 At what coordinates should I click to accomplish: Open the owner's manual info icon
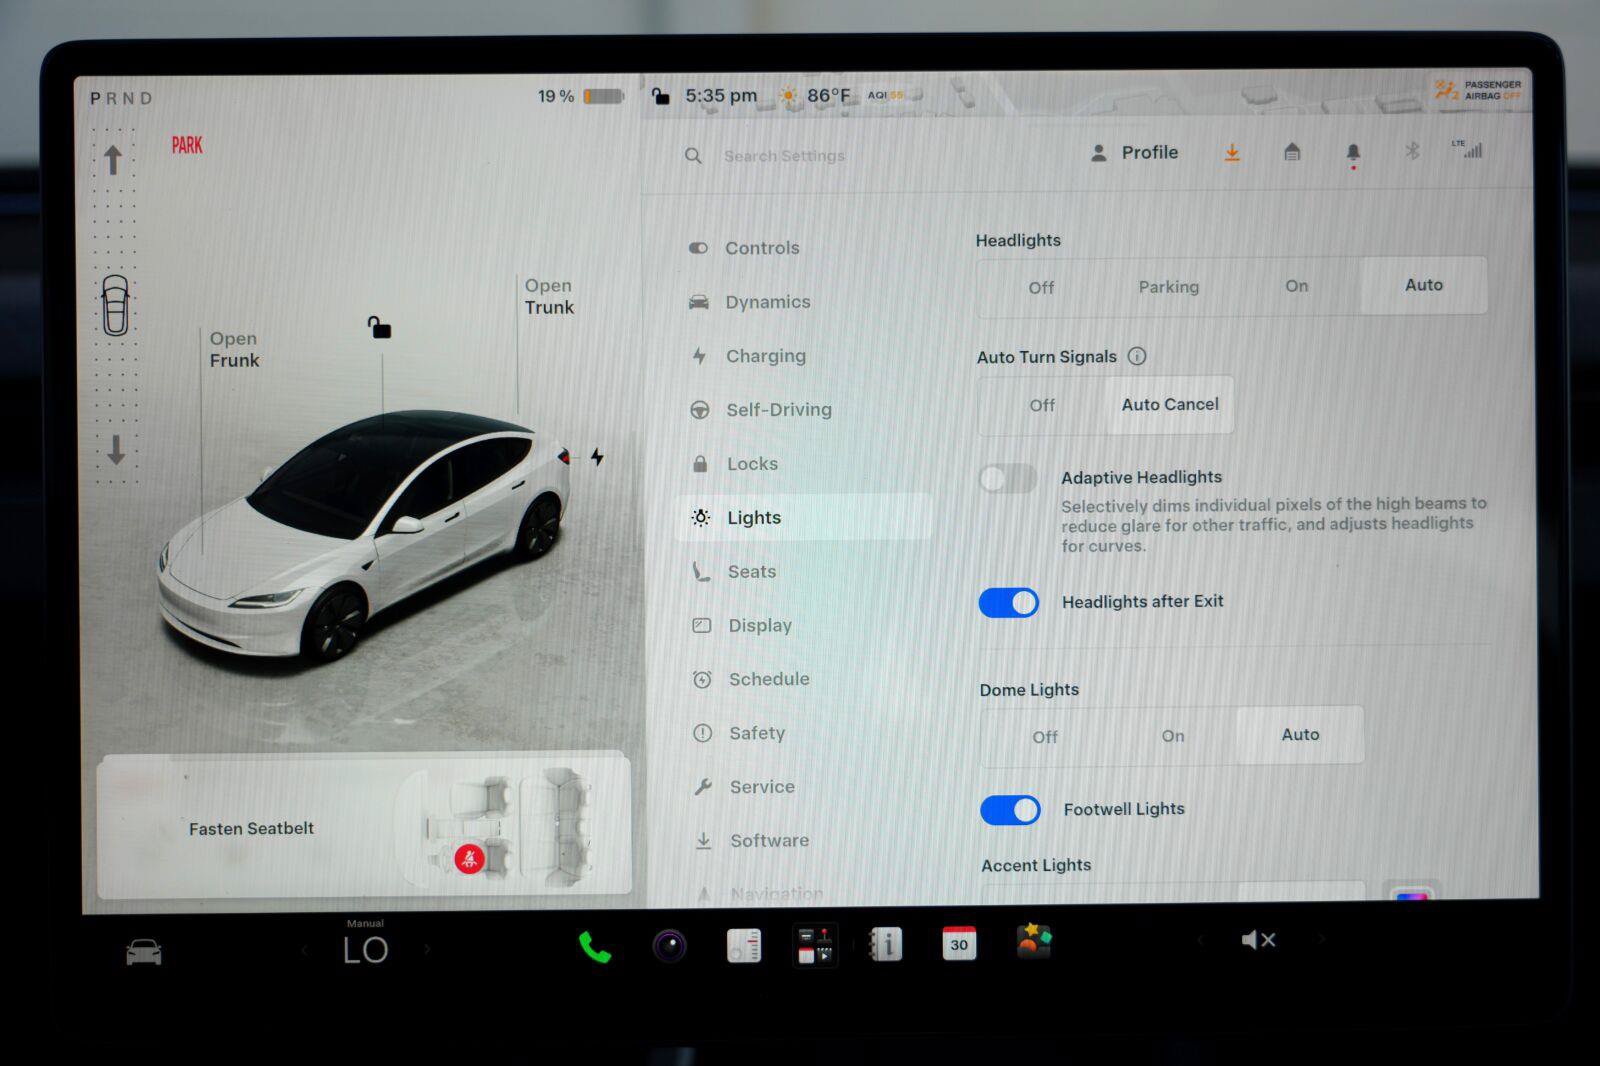click(x=886, y=944)
